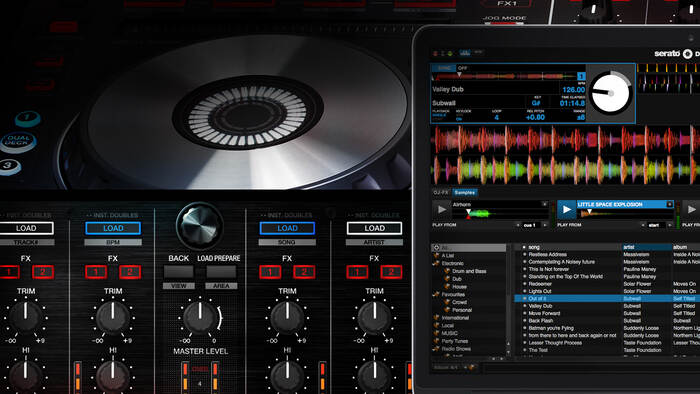
Task: Toggle FX 2 in the BPM-labeled channel
Action: tap(130, 272)
